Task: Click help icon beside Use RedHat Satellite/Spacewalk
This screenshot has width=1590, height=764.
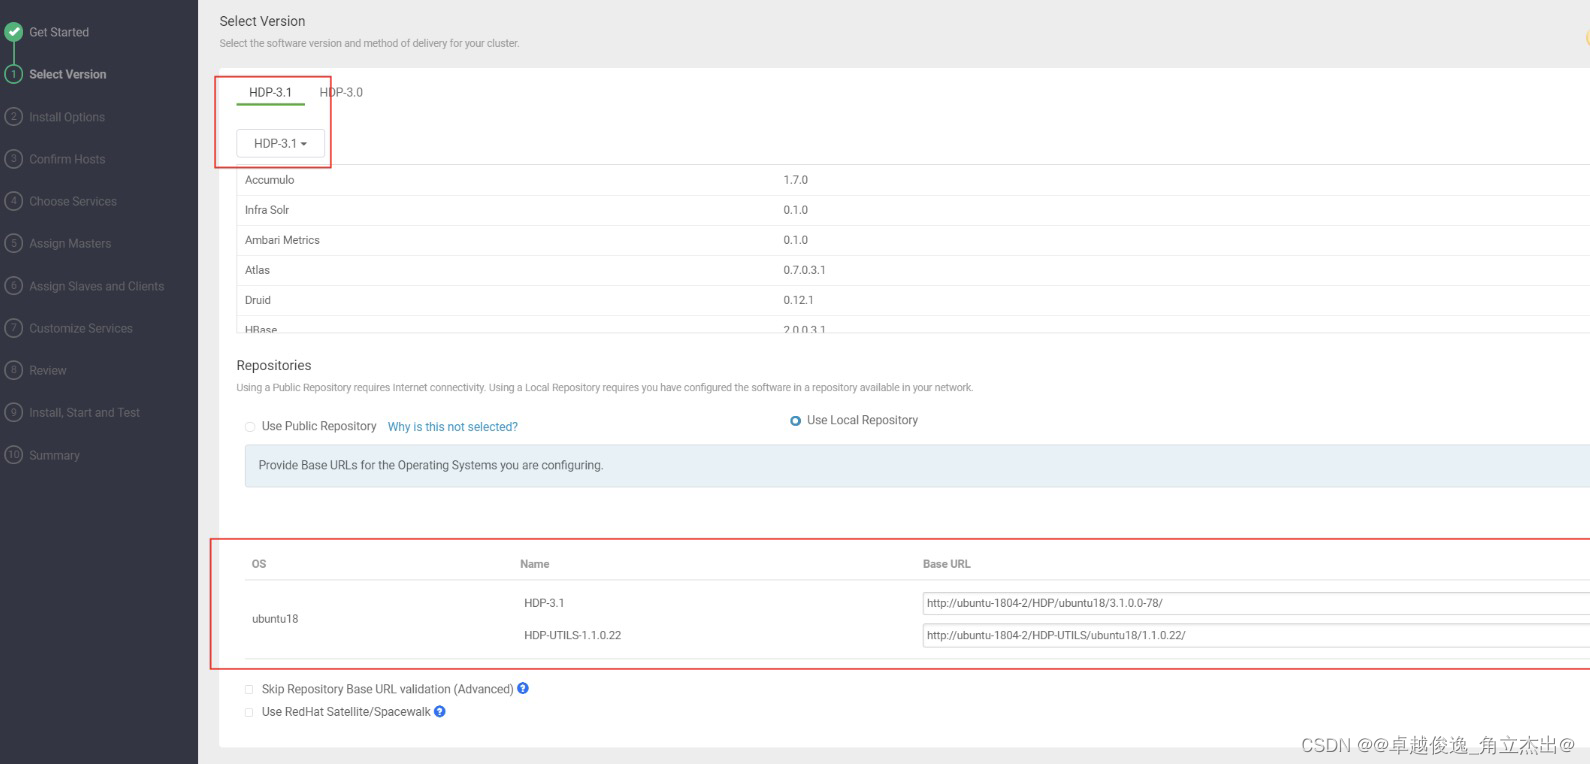Action: (440, 712)
